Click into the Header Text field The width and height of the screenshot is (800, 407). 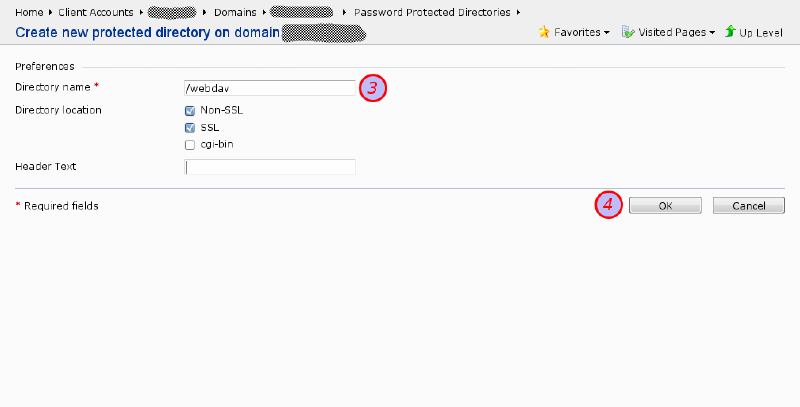[x=270, y=167]
